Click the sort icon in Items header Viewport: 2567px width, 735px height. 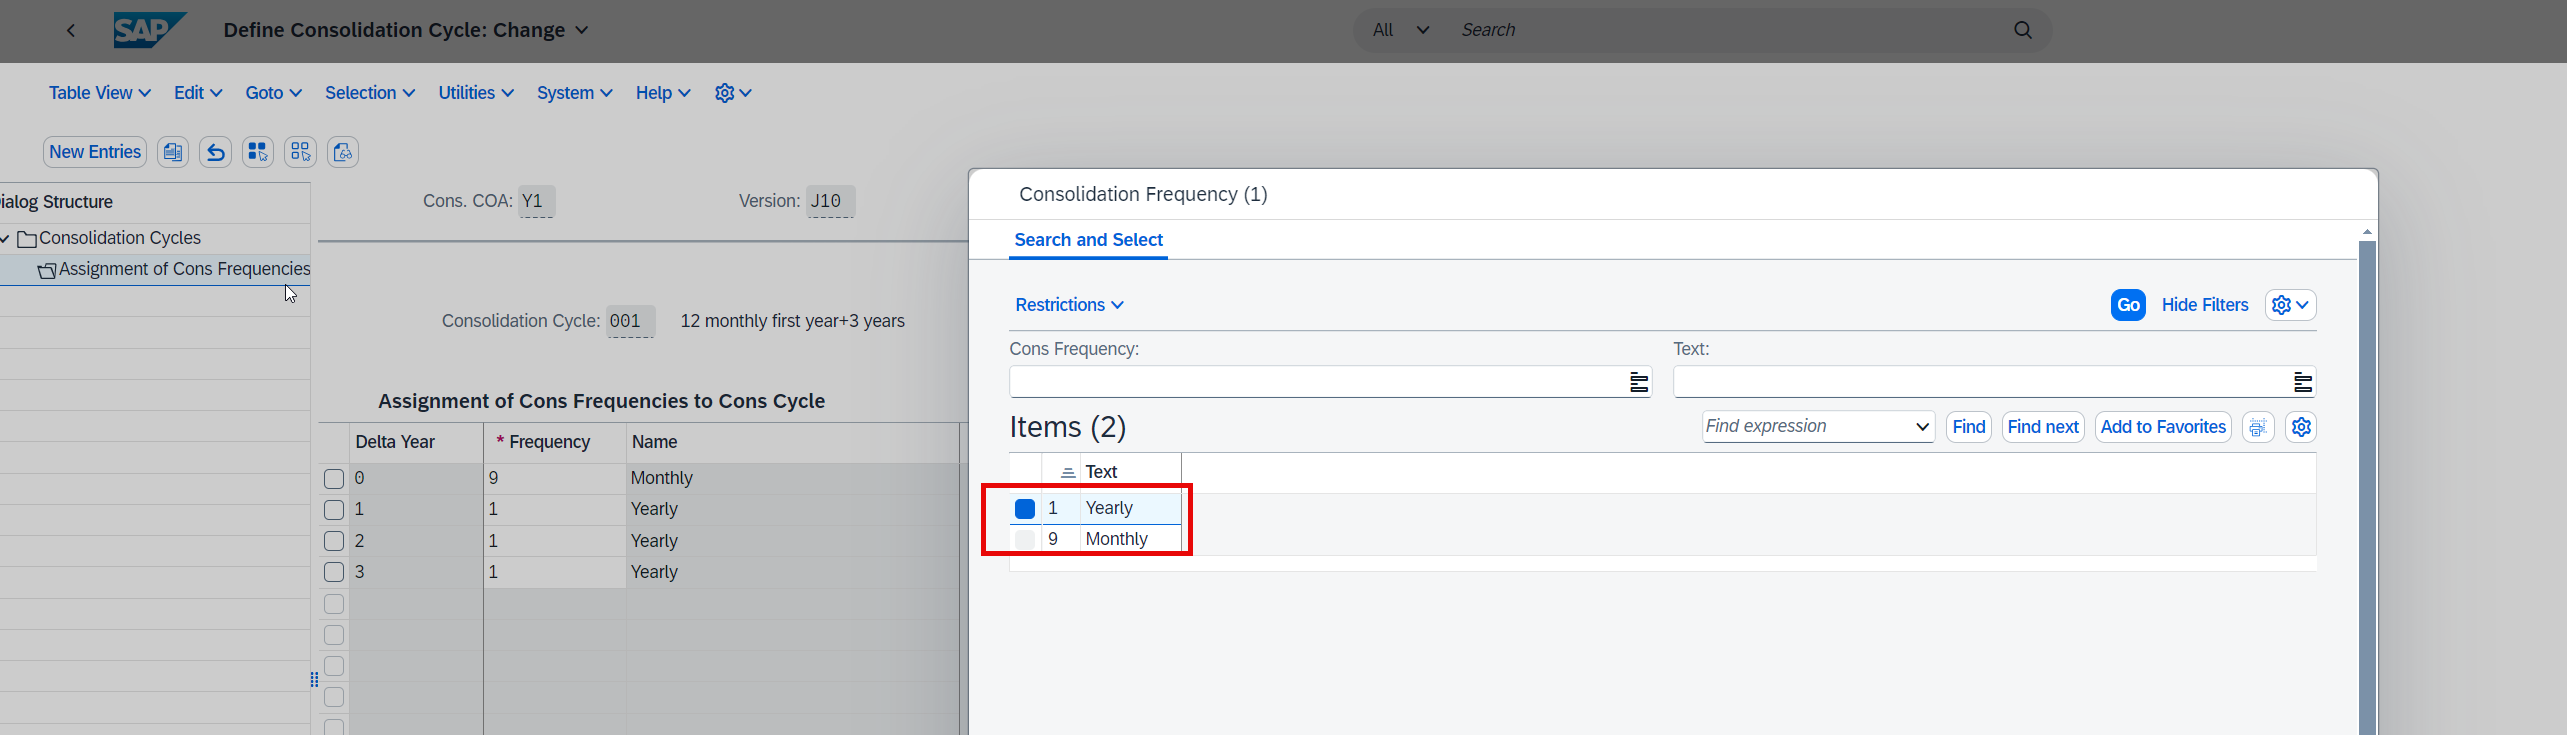(1068, 472)
